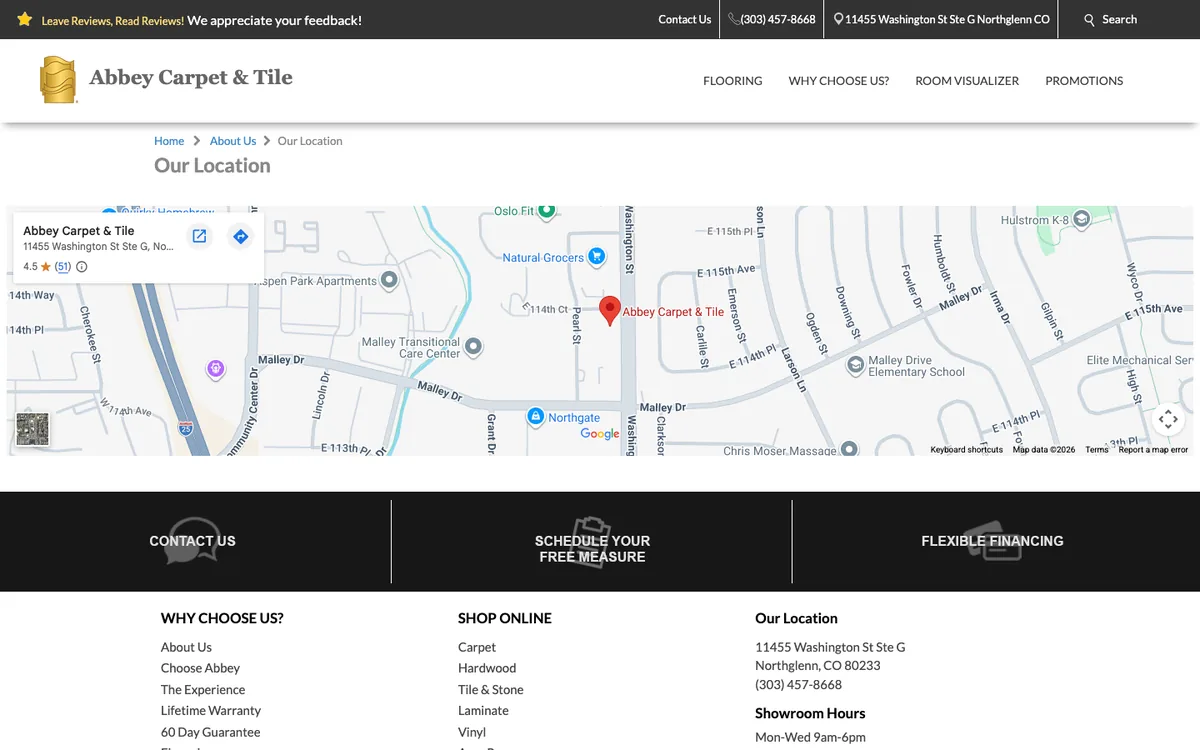The height and width of the screenshot is (750, 1200).
Task: Open the FLOORING menu
Action: point(732,81)
